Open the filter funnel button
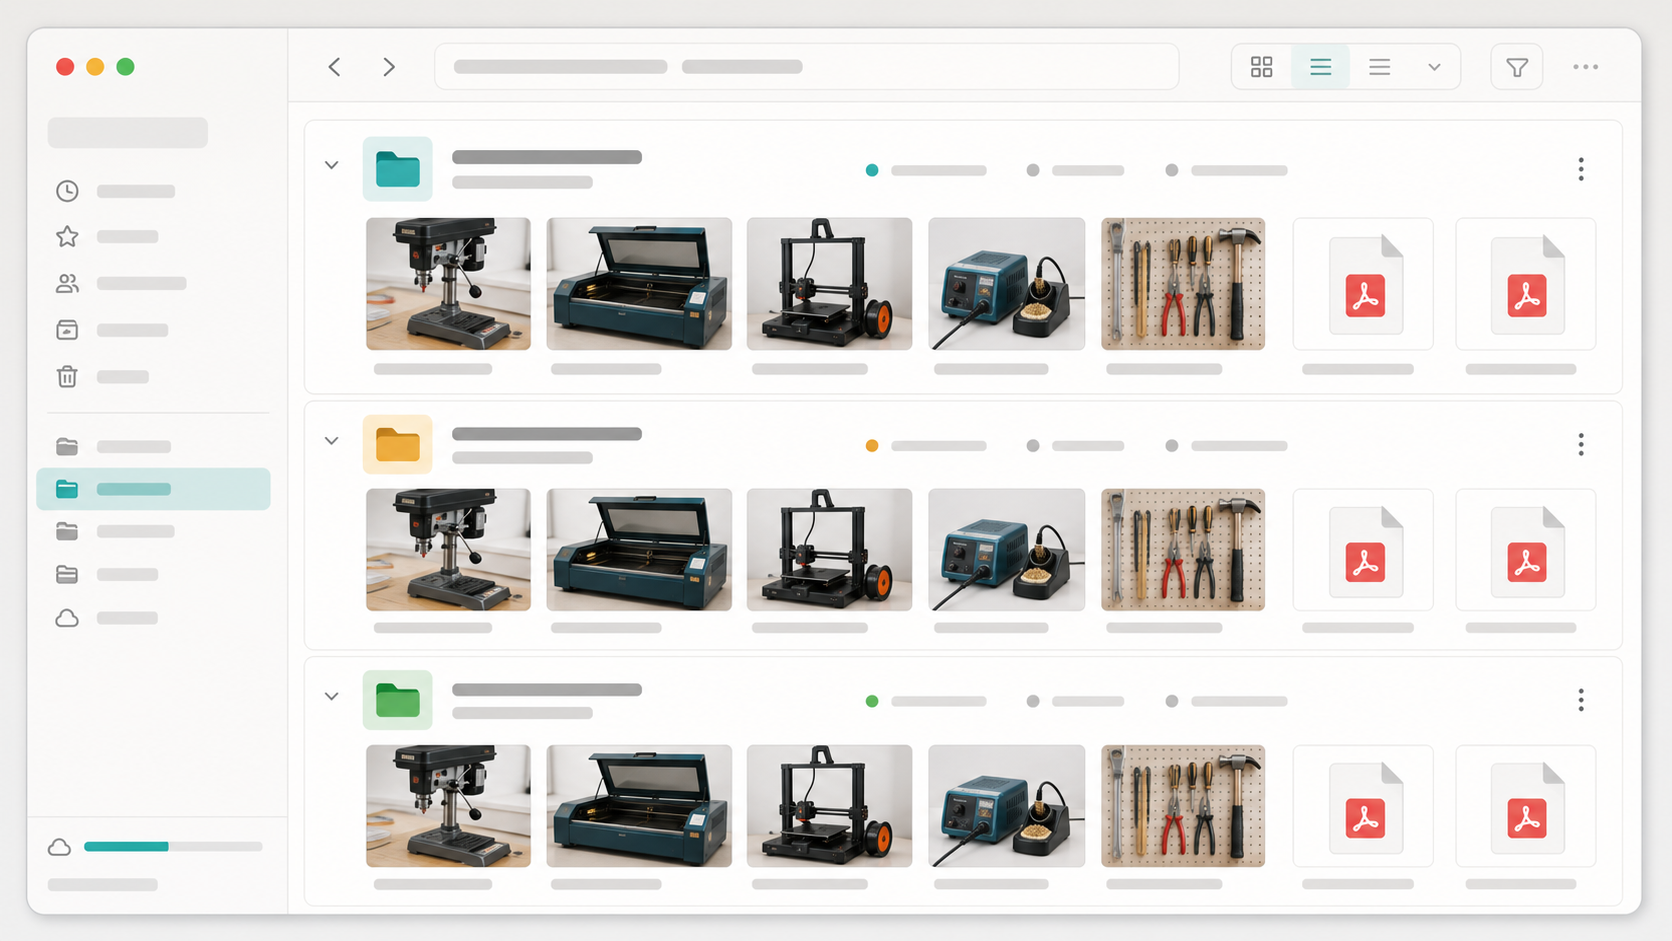1672x941 pixels. (1517, 67)
